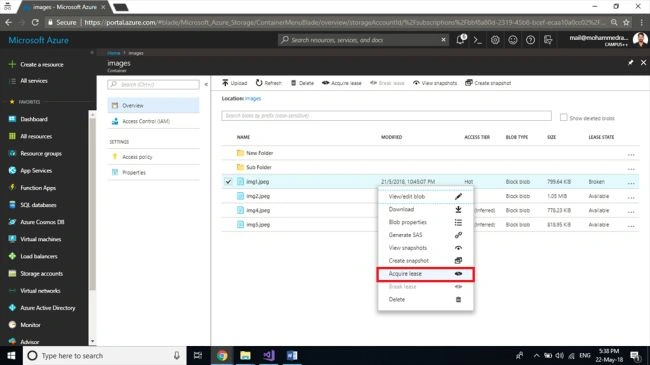Click the user account avatar

tap(640, 40)
